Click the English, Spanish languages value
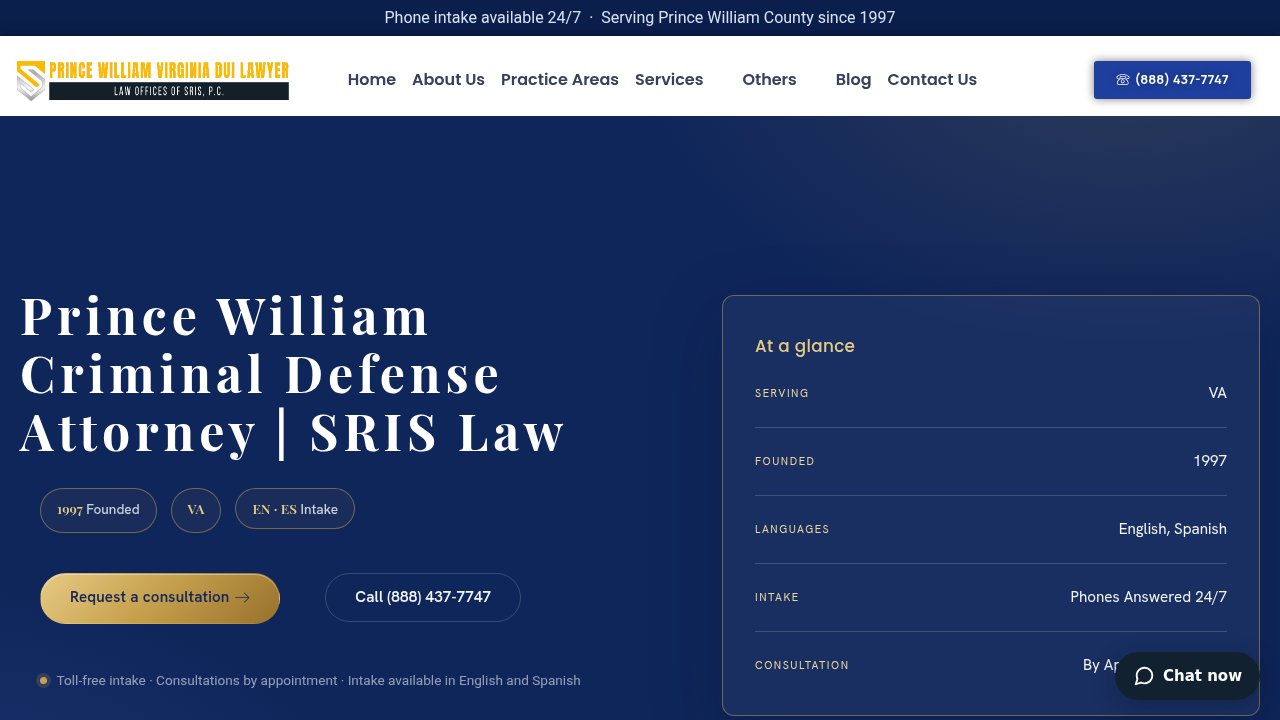 point(1172,529)
